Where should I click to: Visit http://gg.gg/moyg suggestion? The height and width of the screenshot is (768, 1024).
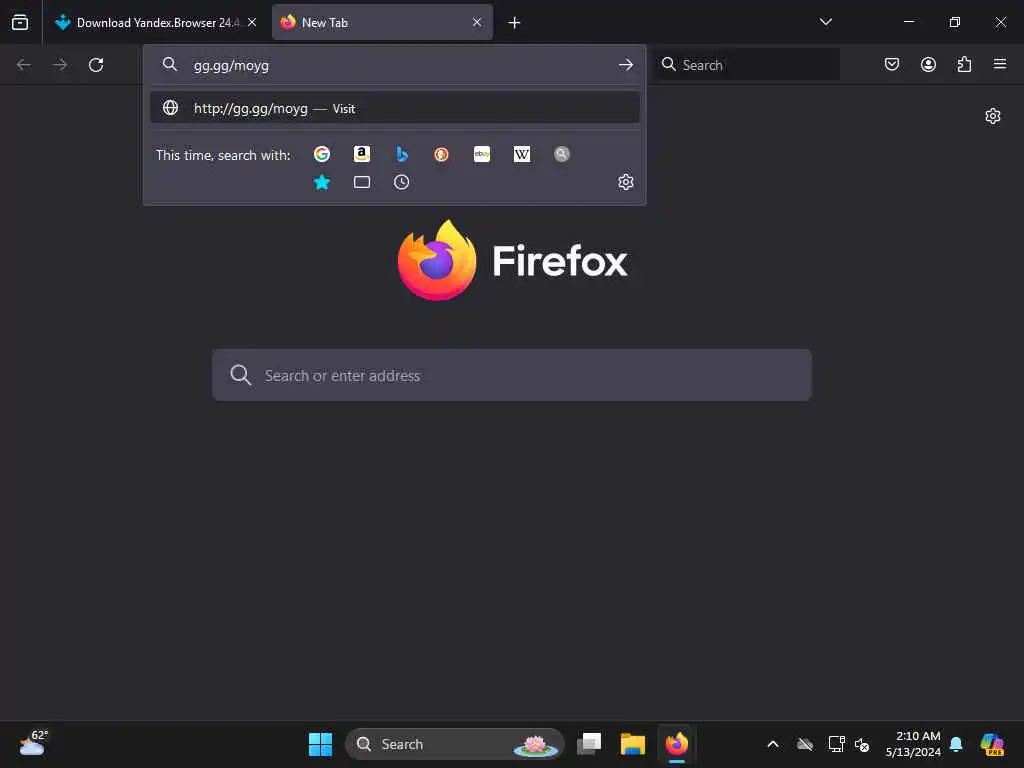pyautogui.click(x=394, y=108)
